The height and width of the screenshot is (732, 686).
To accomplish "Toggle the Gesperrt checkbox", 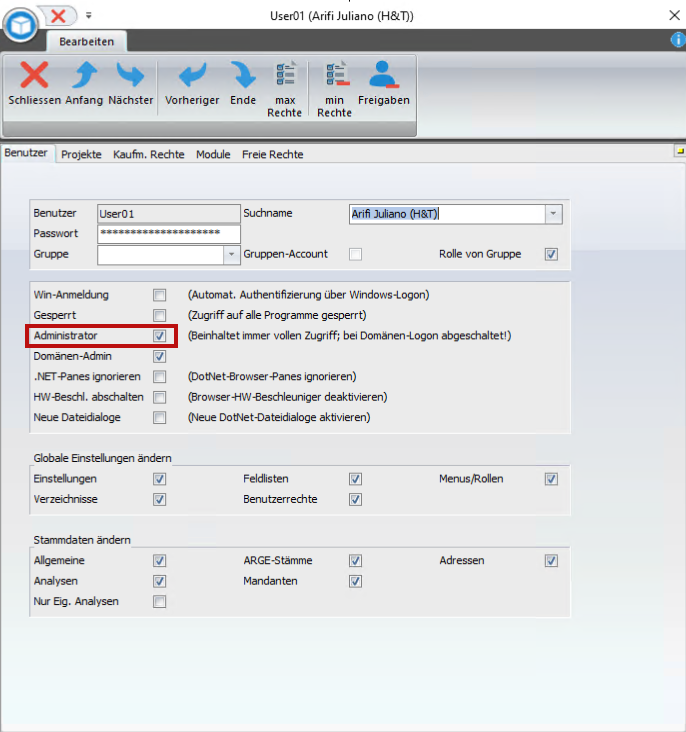I will pos(159,315).
